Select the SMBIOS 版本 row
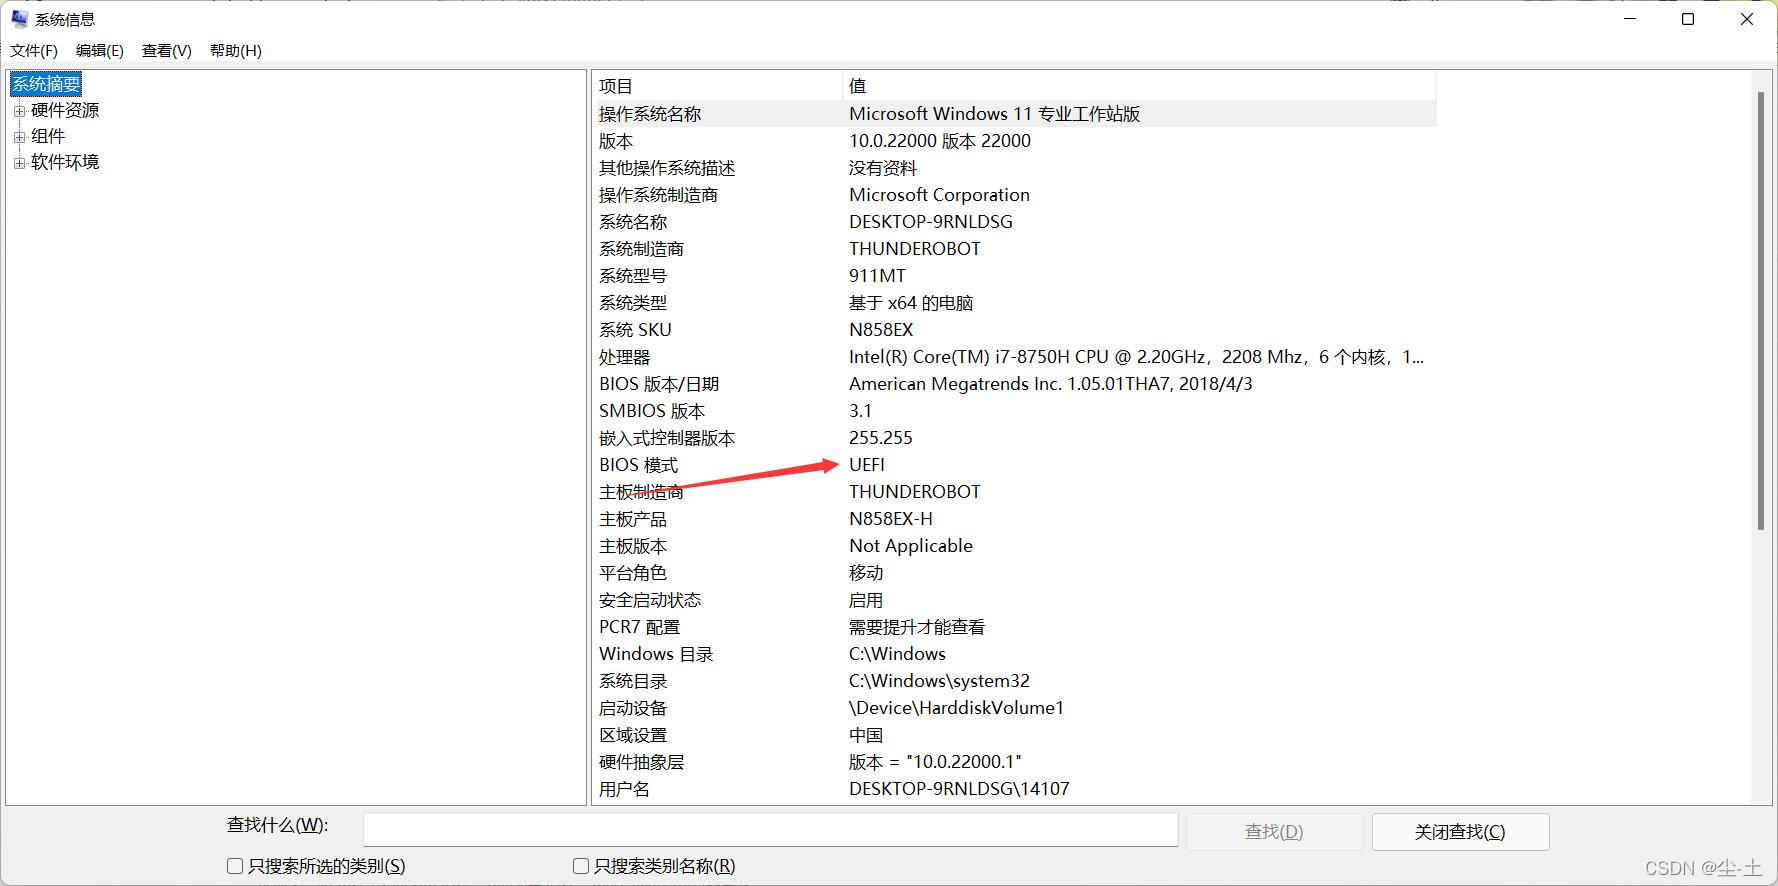The image size is (1778, 886). (x=1015, y=411)
